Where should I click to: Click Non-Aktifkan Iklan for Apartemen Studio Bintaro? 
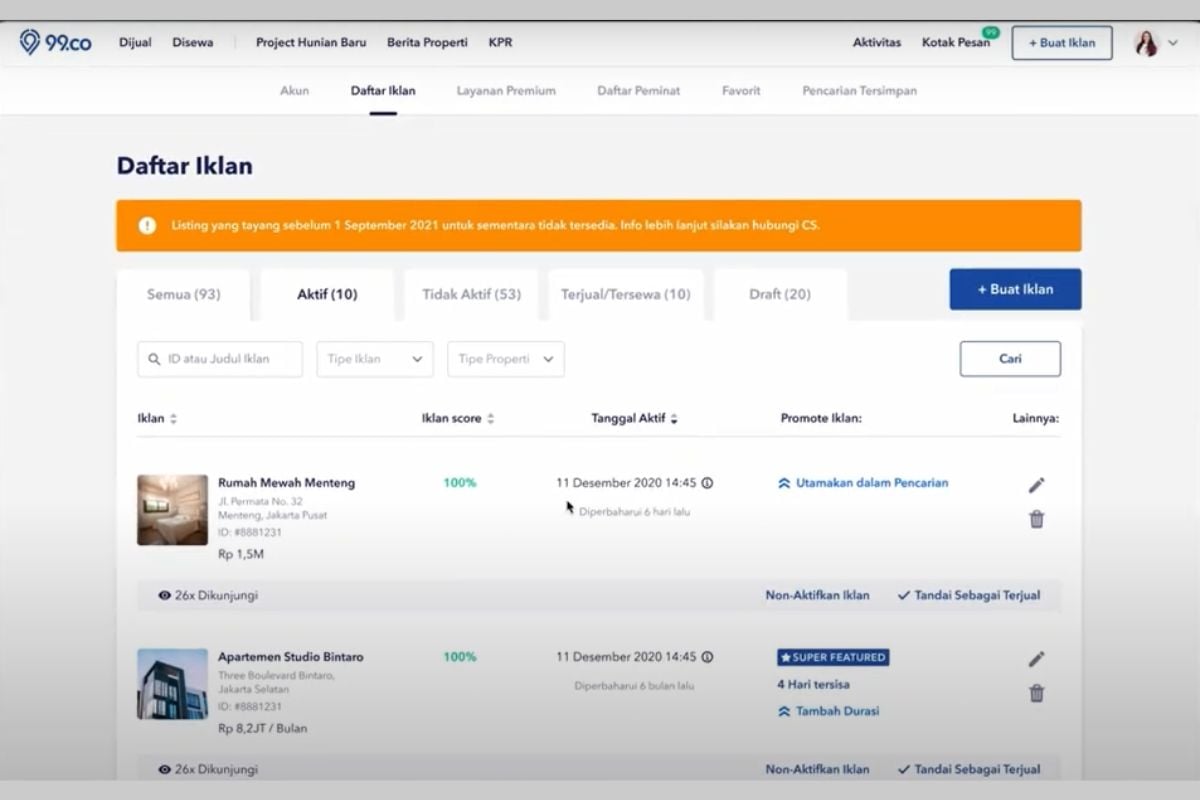click(817, 769)
